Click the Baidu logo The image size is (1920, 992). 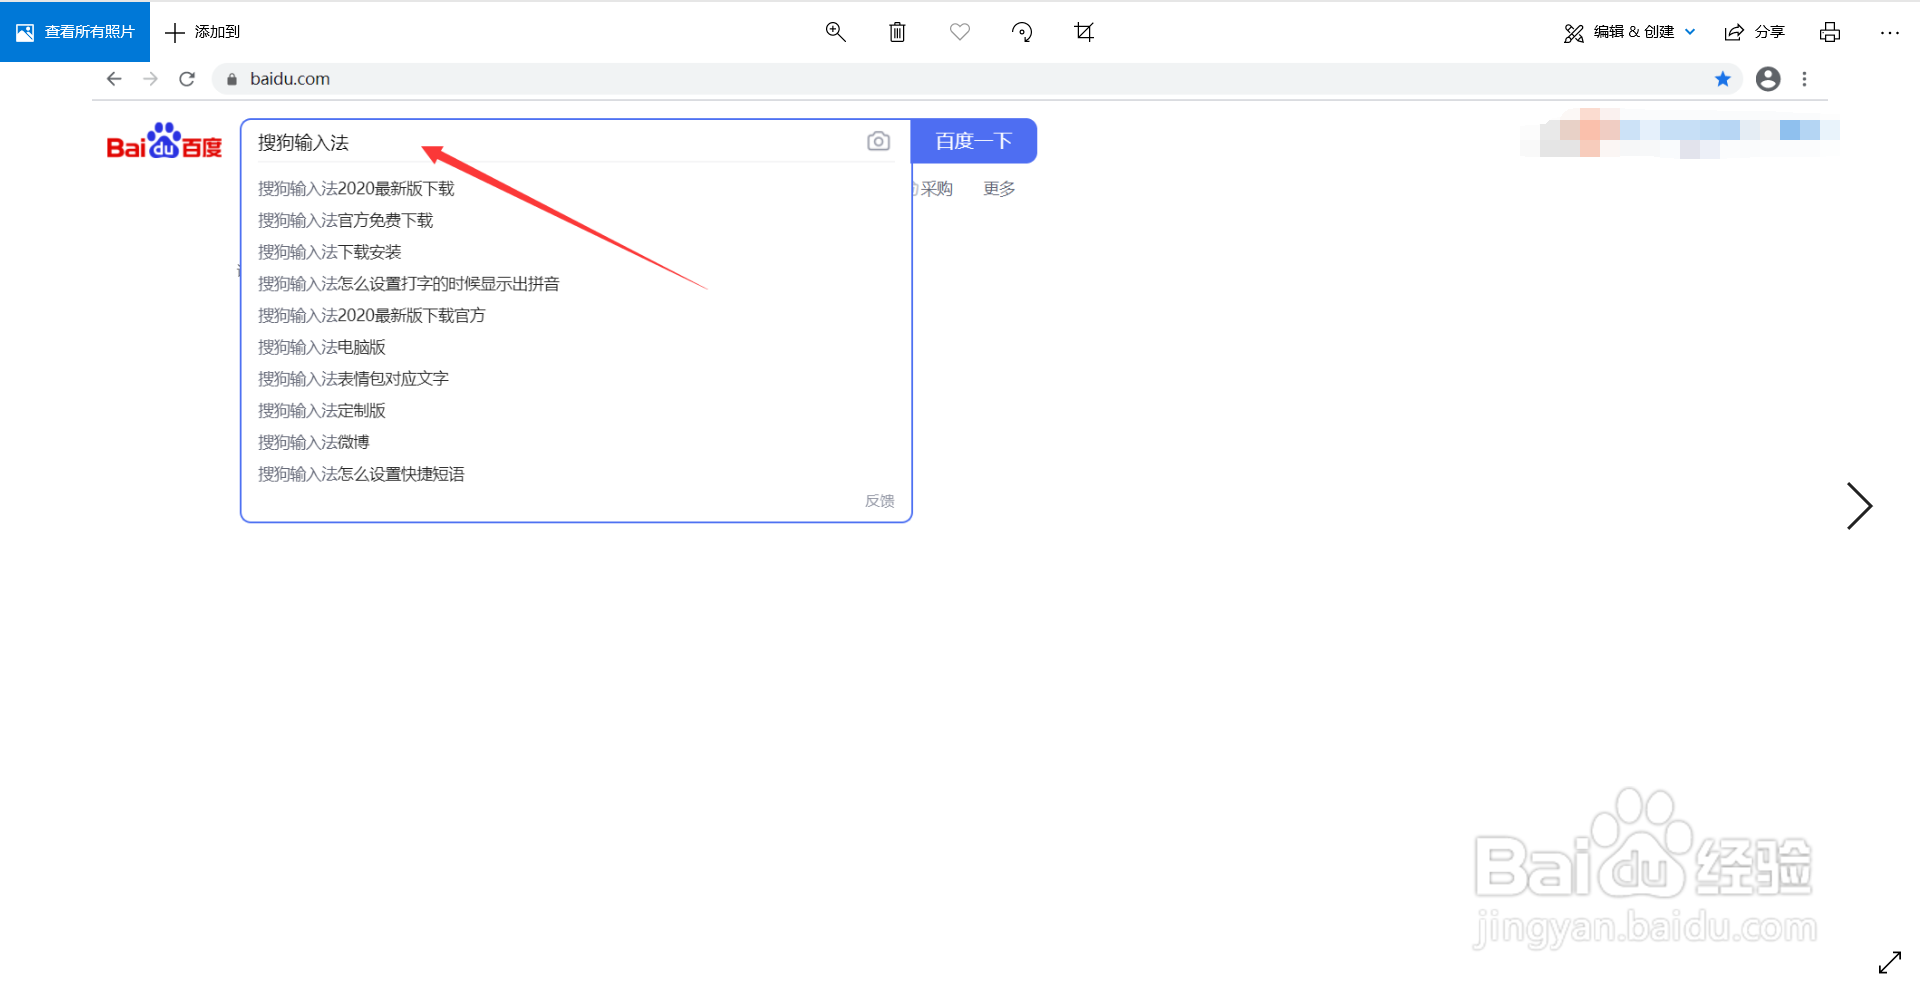(x=164, y=141)
